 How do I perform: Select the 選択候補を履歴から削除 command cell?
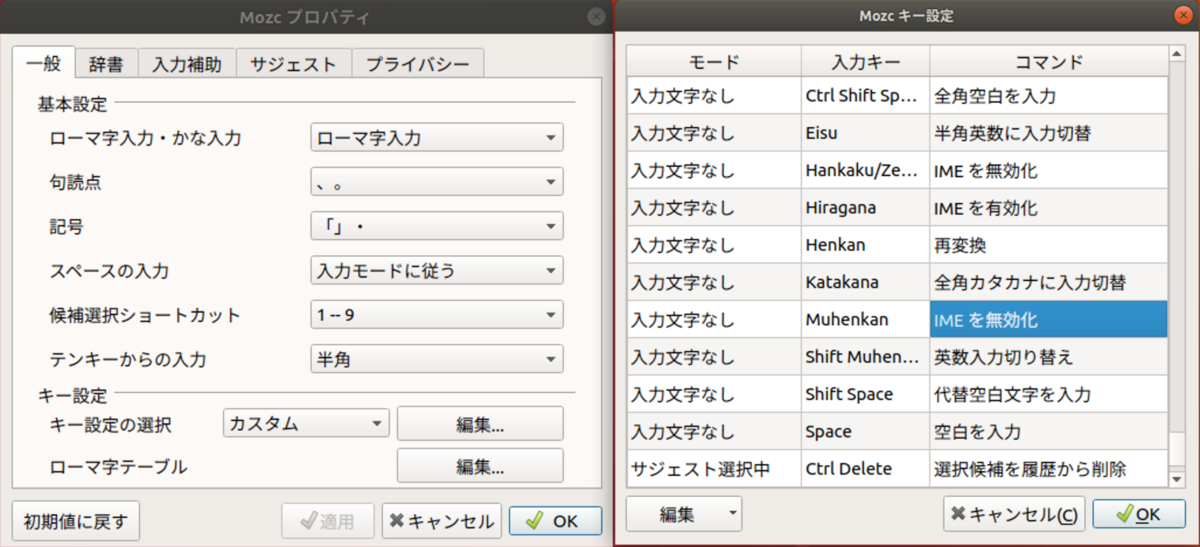pyautogui.click(x=1048, y=468)
